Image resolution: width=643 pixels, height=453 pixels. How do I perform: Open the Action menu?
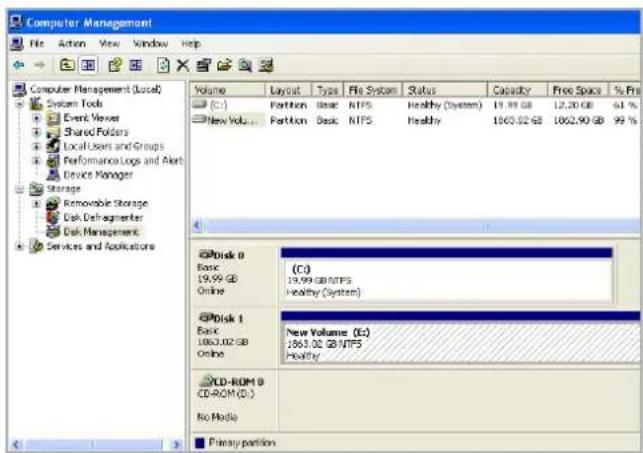click(72, 43)
